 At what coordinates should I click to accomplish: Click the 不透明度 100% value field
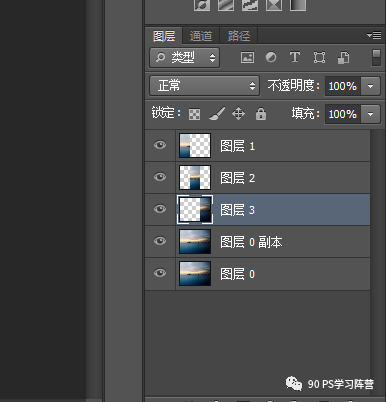coord(343,86)
